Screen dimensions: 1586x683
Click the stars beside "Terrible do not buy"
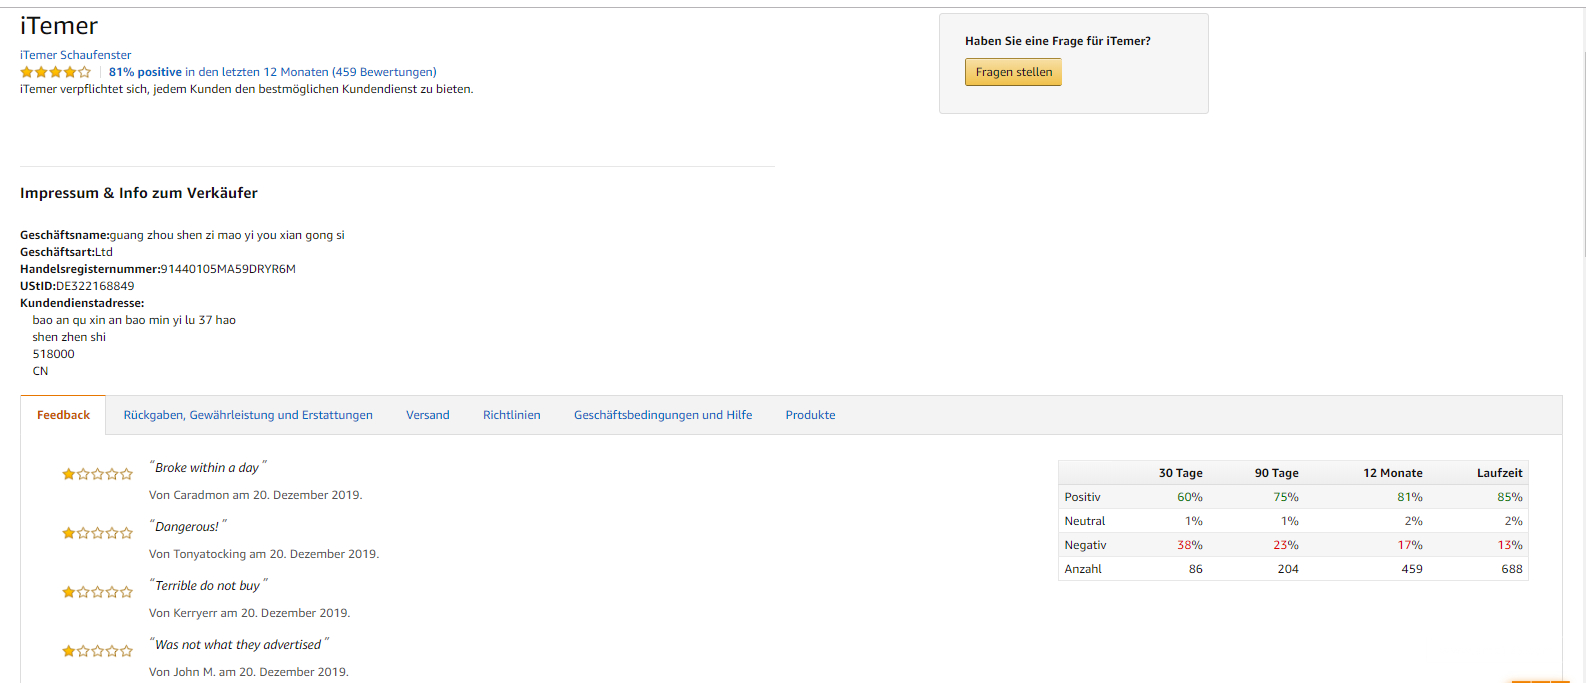[x=97, y=592]
